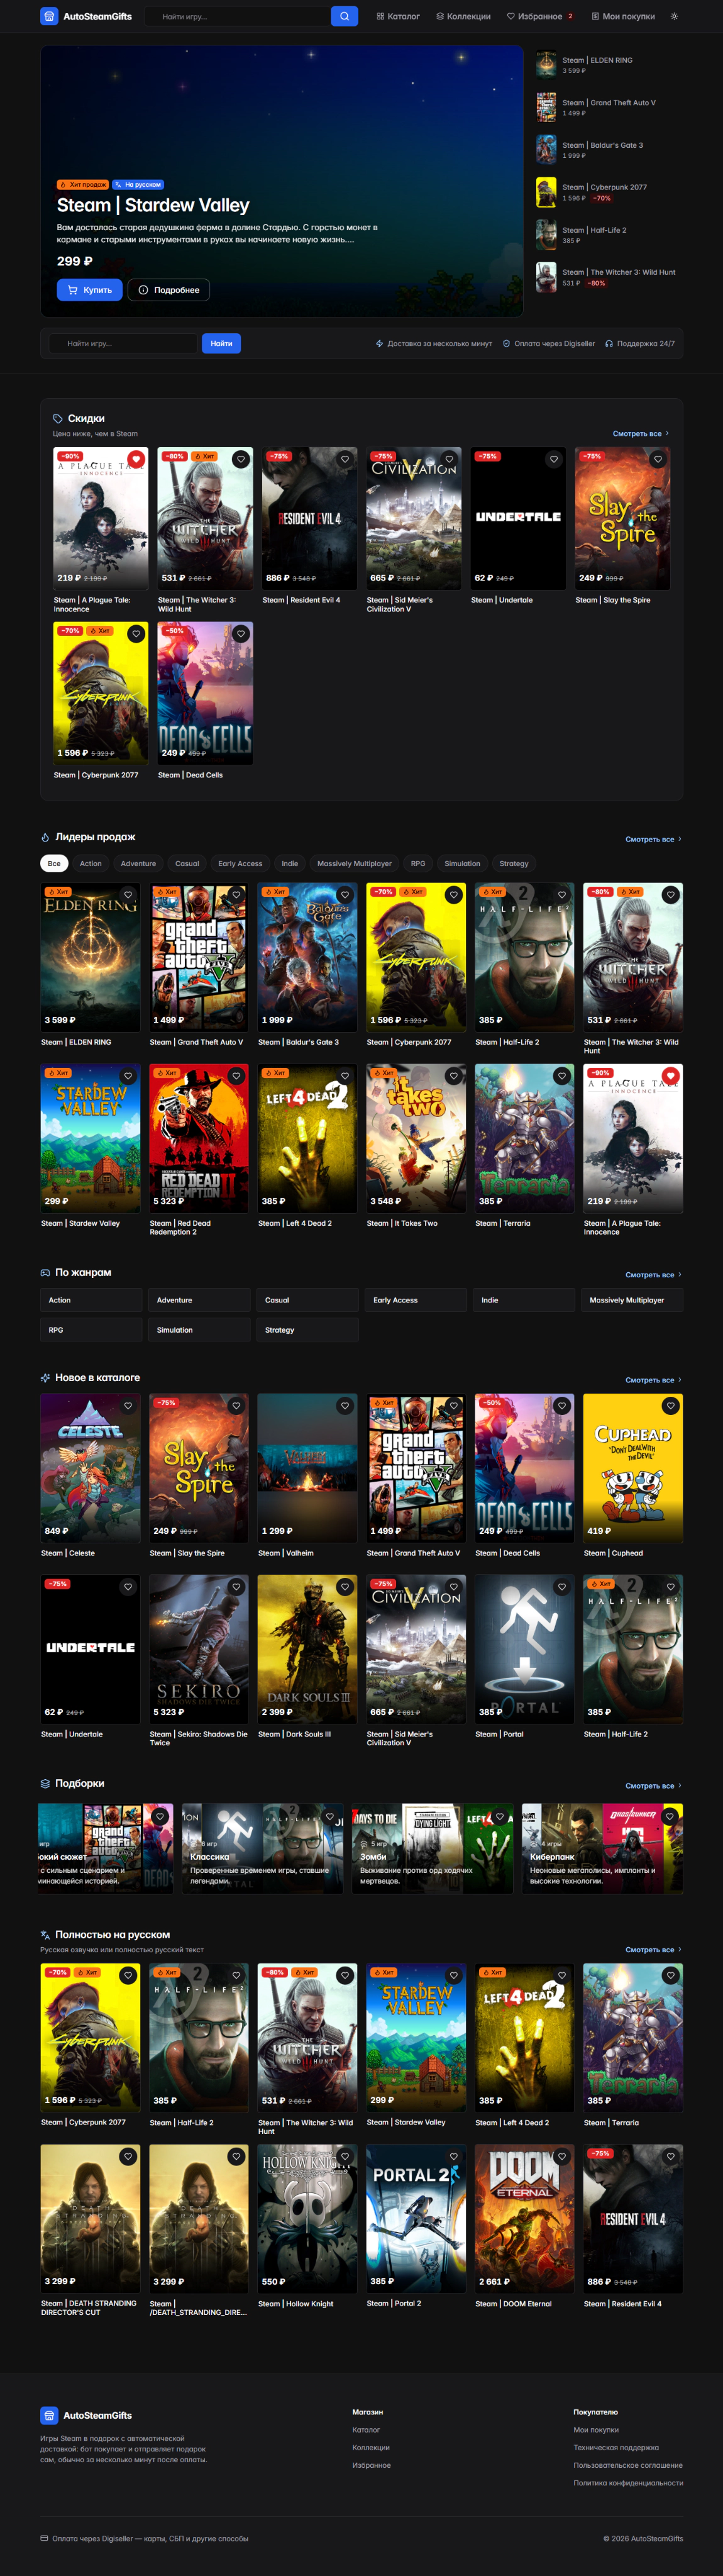The width and height of the screenshot is (723, 2576).
Task: Open Мои покупки in header
Action: coord(623,16)
